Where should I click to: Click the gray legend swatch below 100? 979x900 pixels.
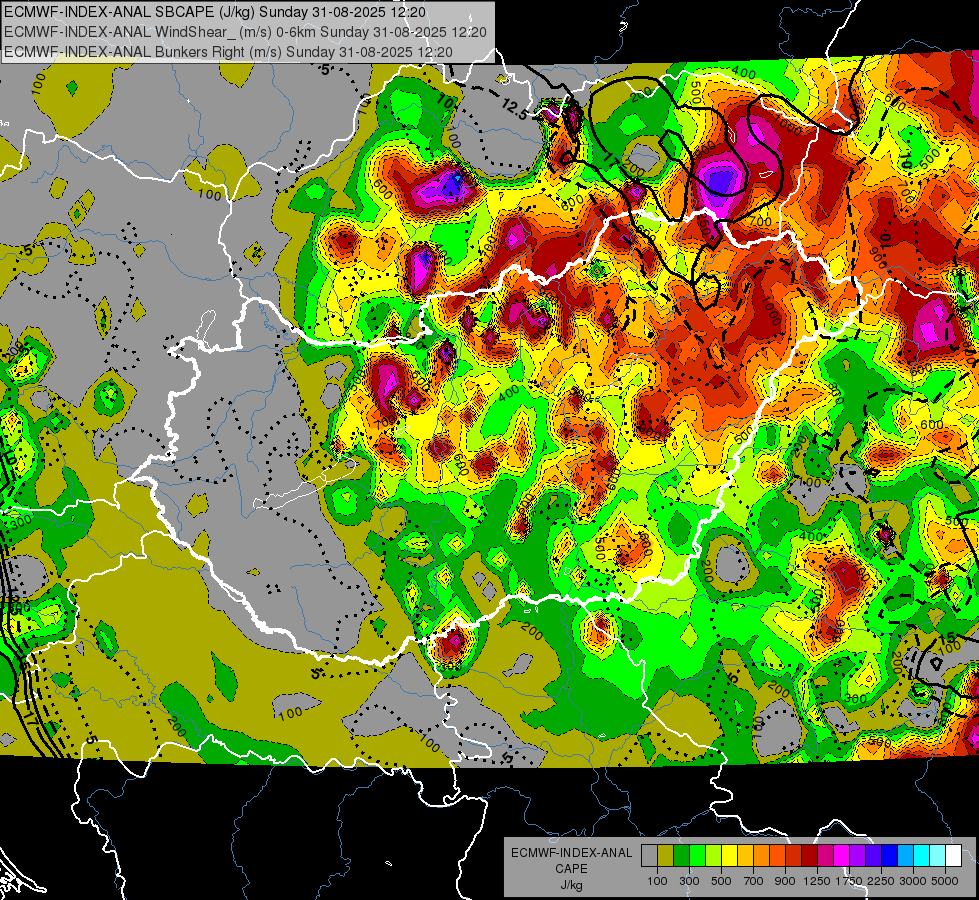coord(649,856)
